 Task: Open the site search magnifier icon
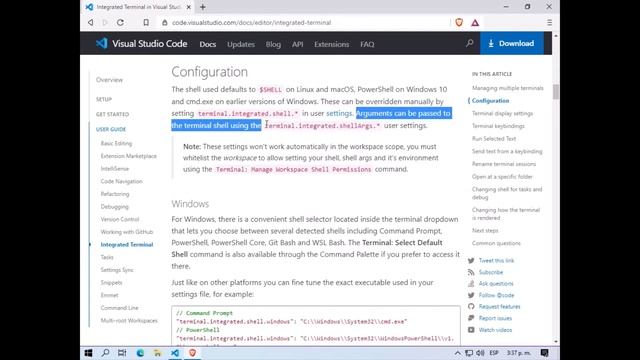[470, 43]
